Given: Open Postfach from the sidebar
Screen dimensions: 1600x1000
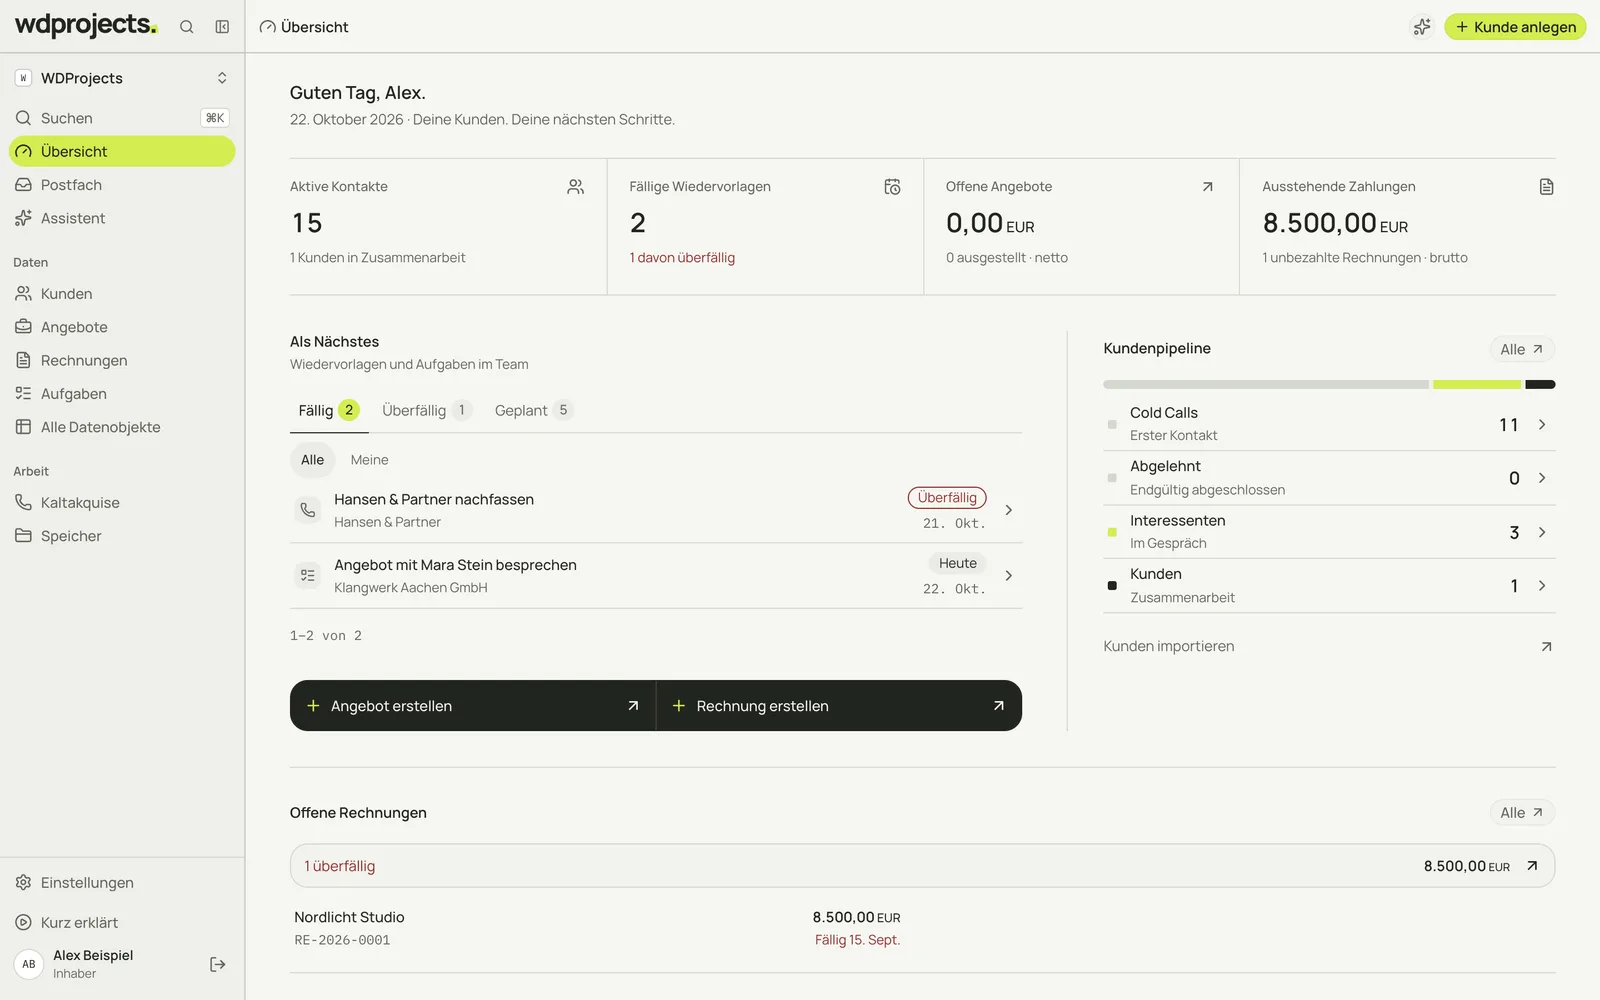Looking at the screenshot, I should (122, 185).
